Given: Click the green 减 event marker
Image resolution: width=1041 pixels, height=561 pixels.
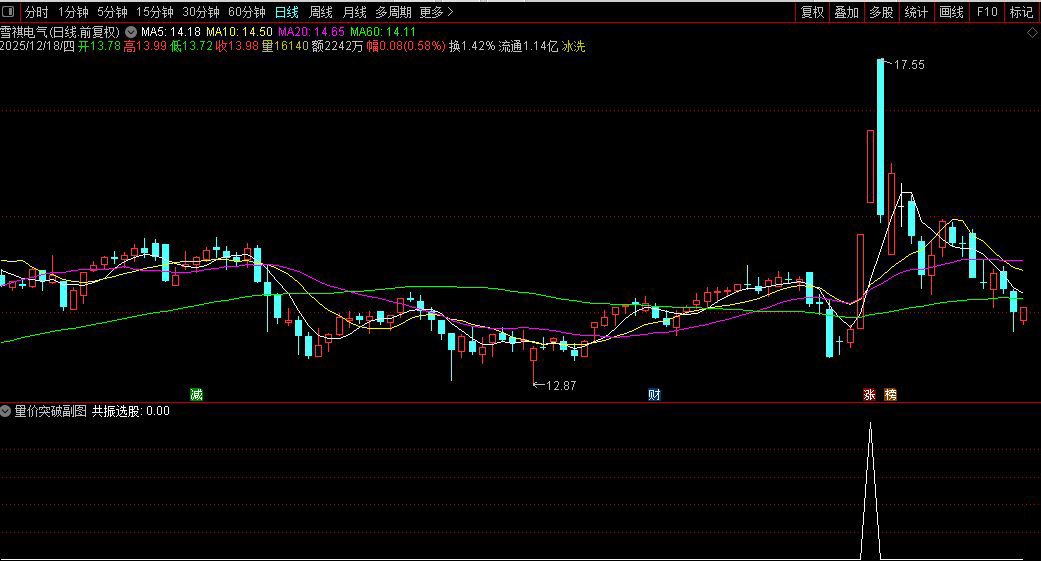Looking at the screenshot, I should [x=197, y=394].
